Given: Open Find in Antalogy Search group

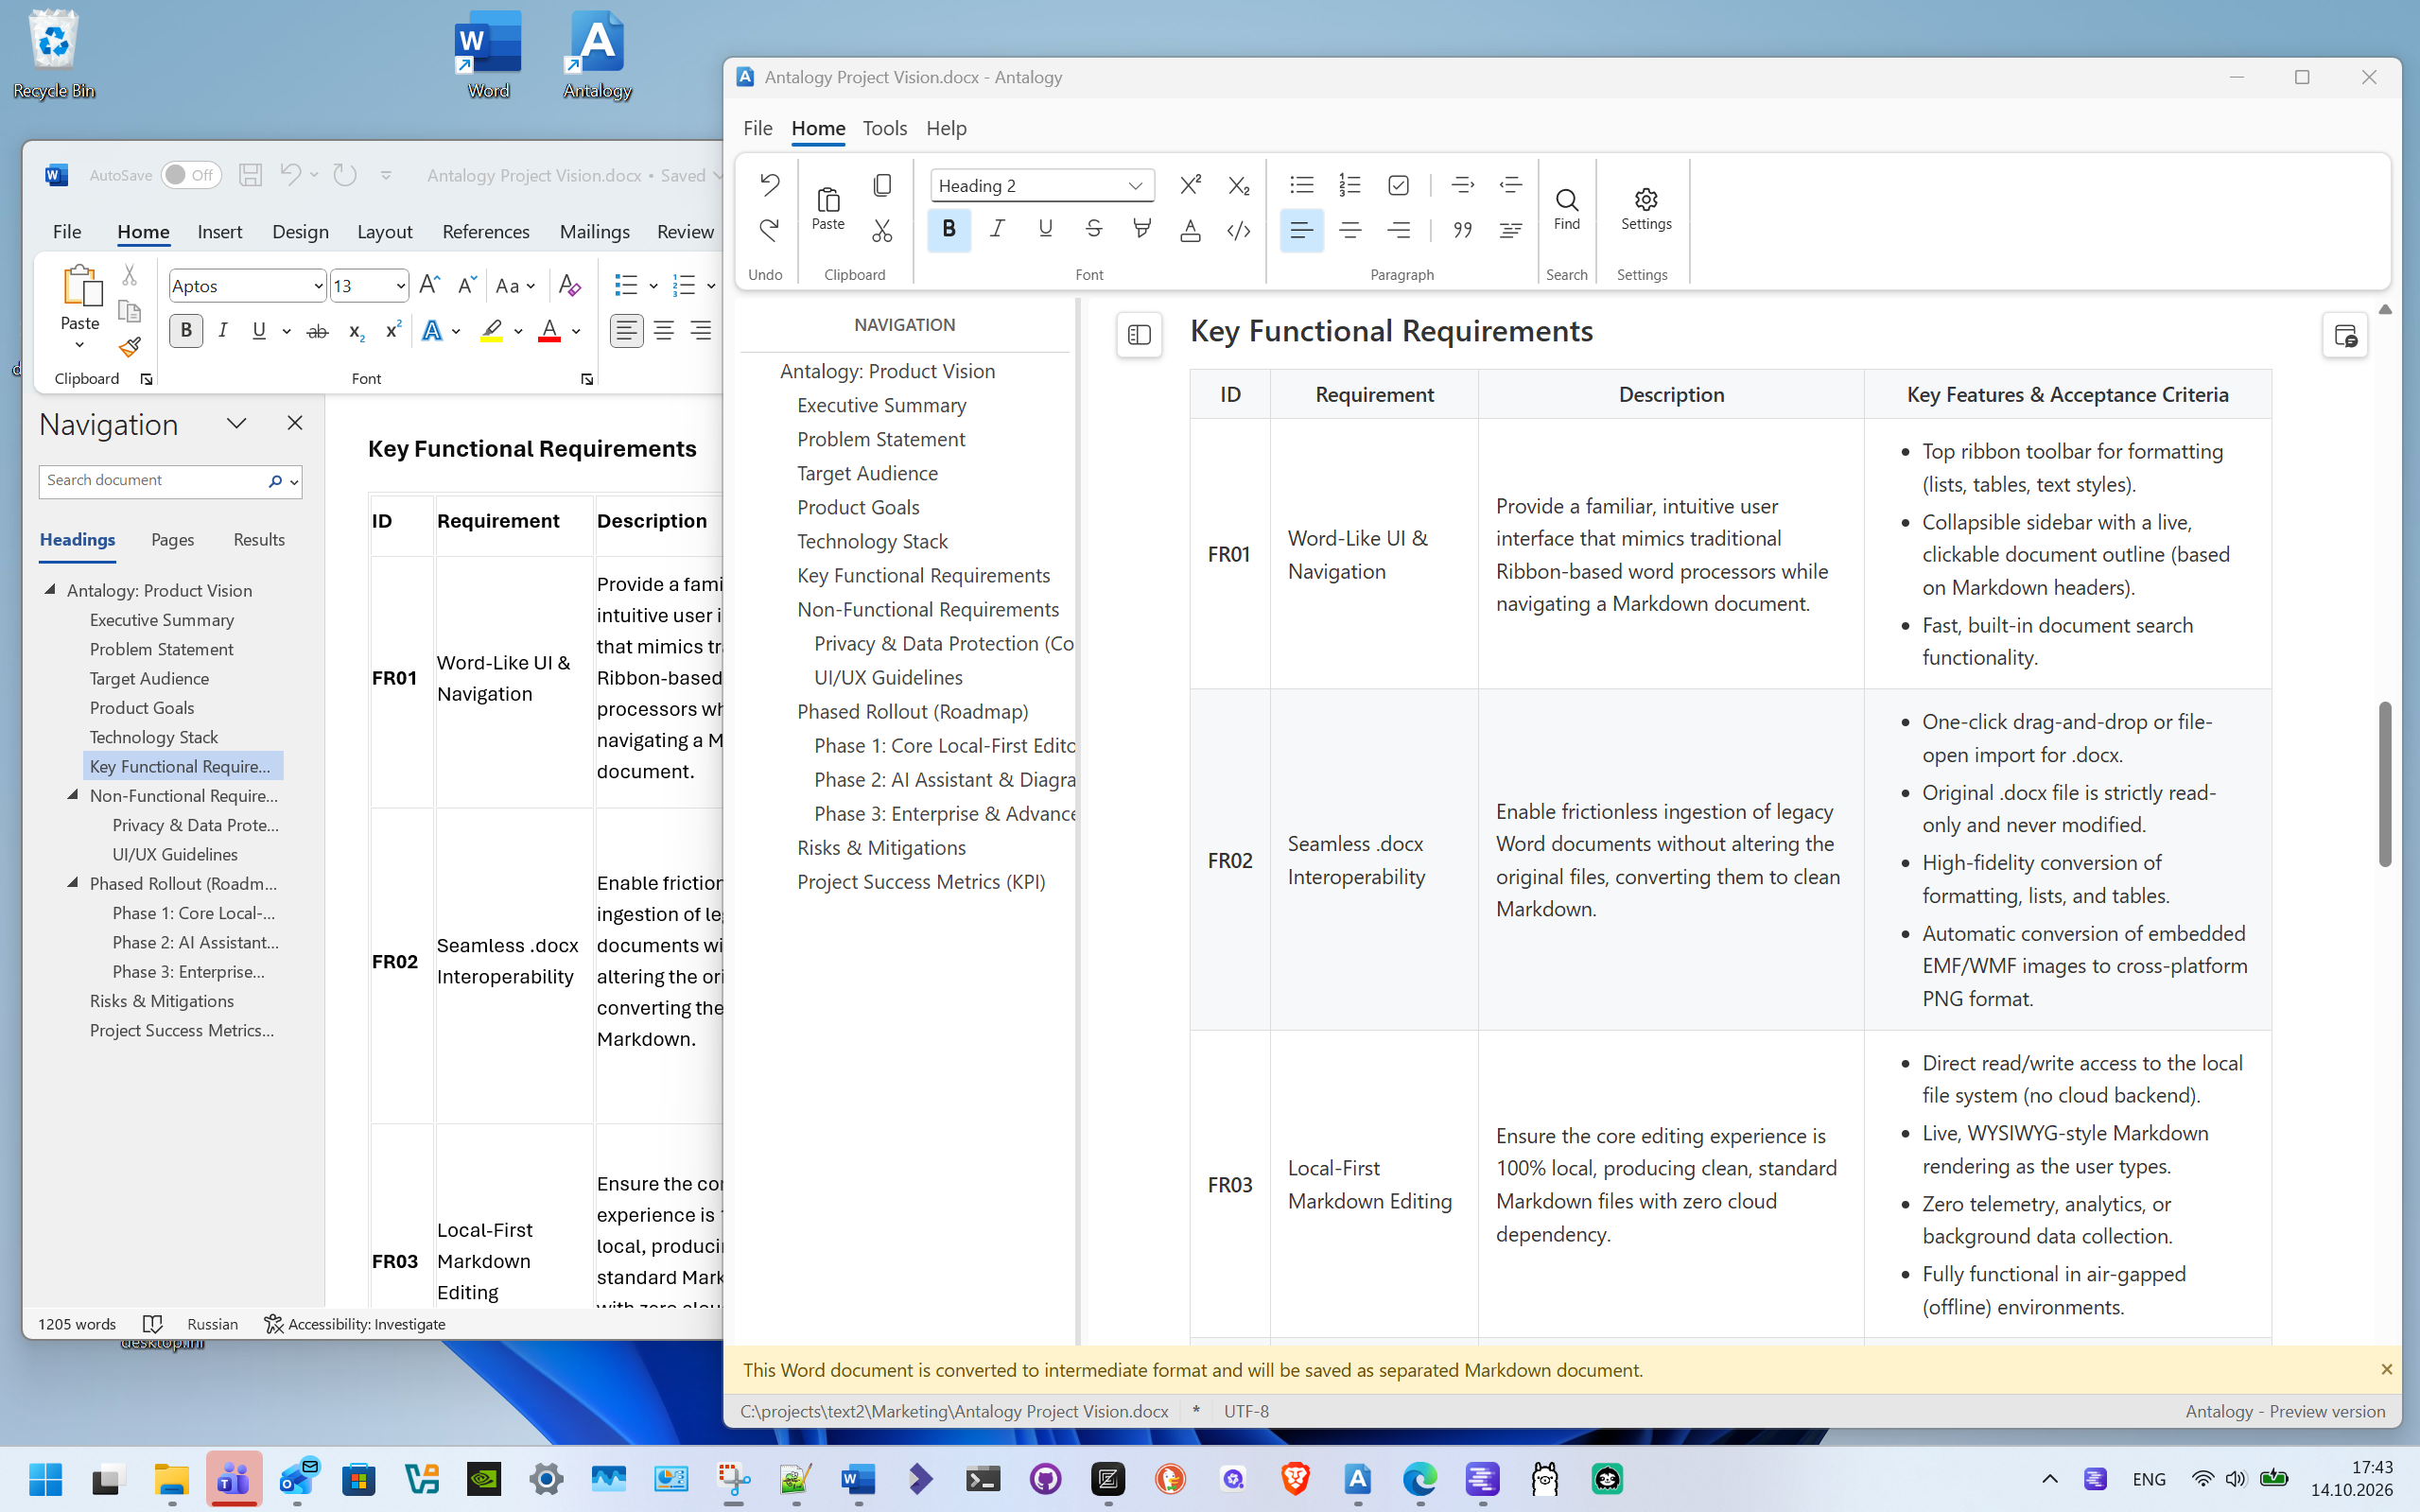Looking at the screenshot, I should tap(1566, 208).
